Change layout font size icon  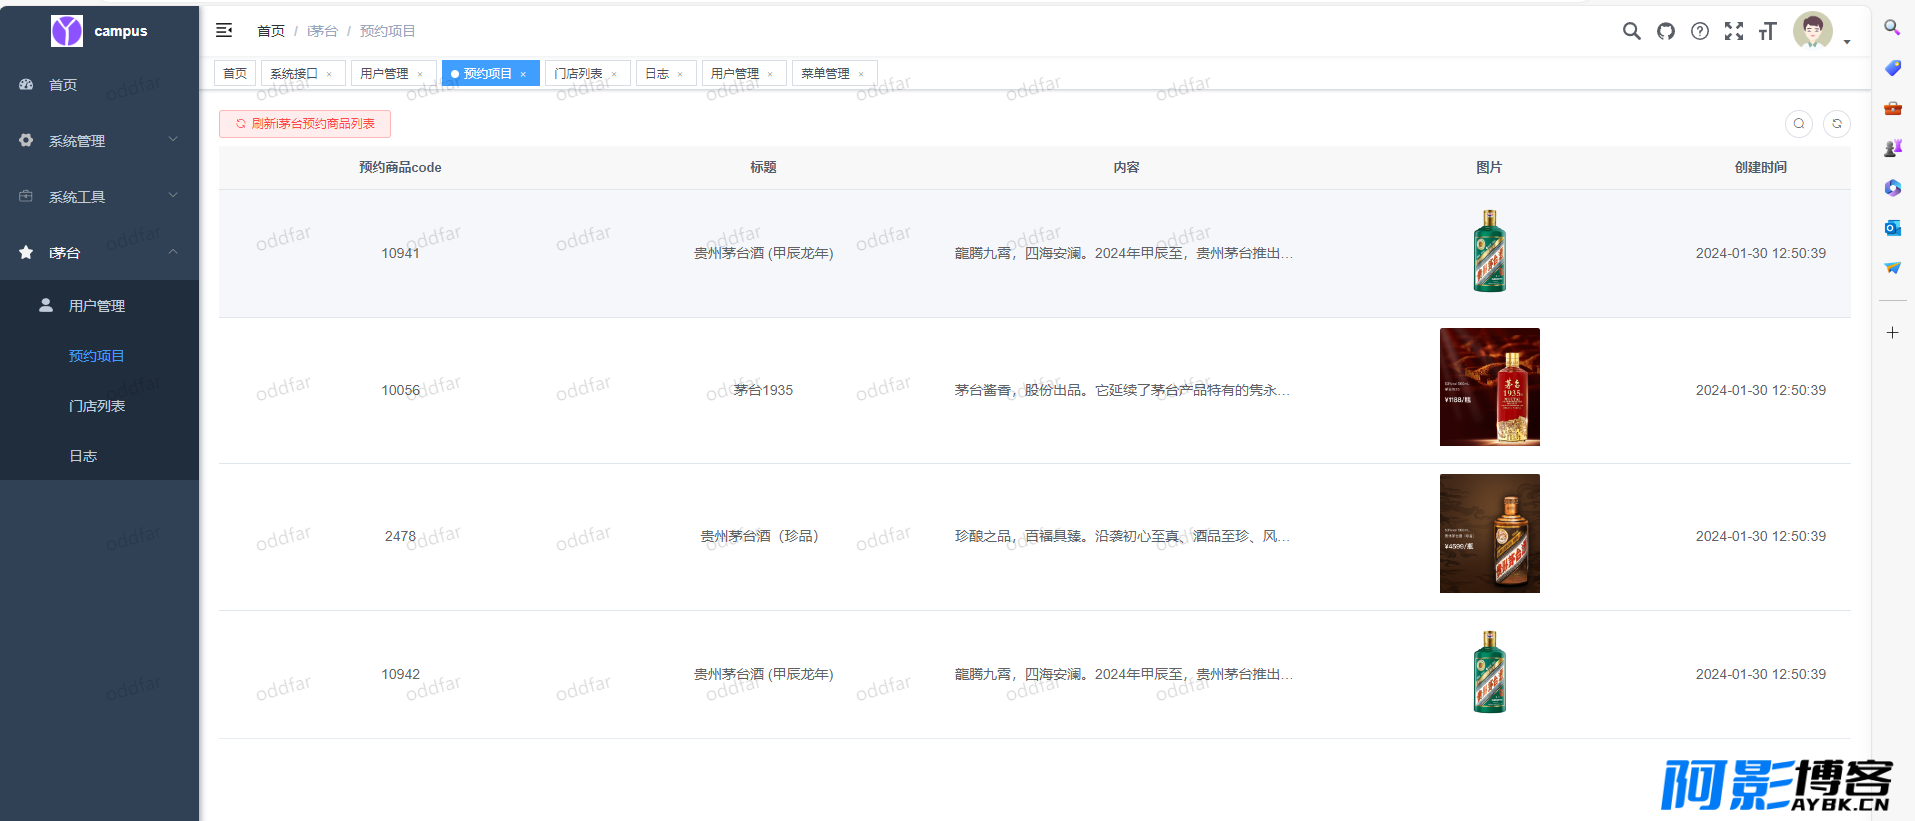click(1767, 31)
